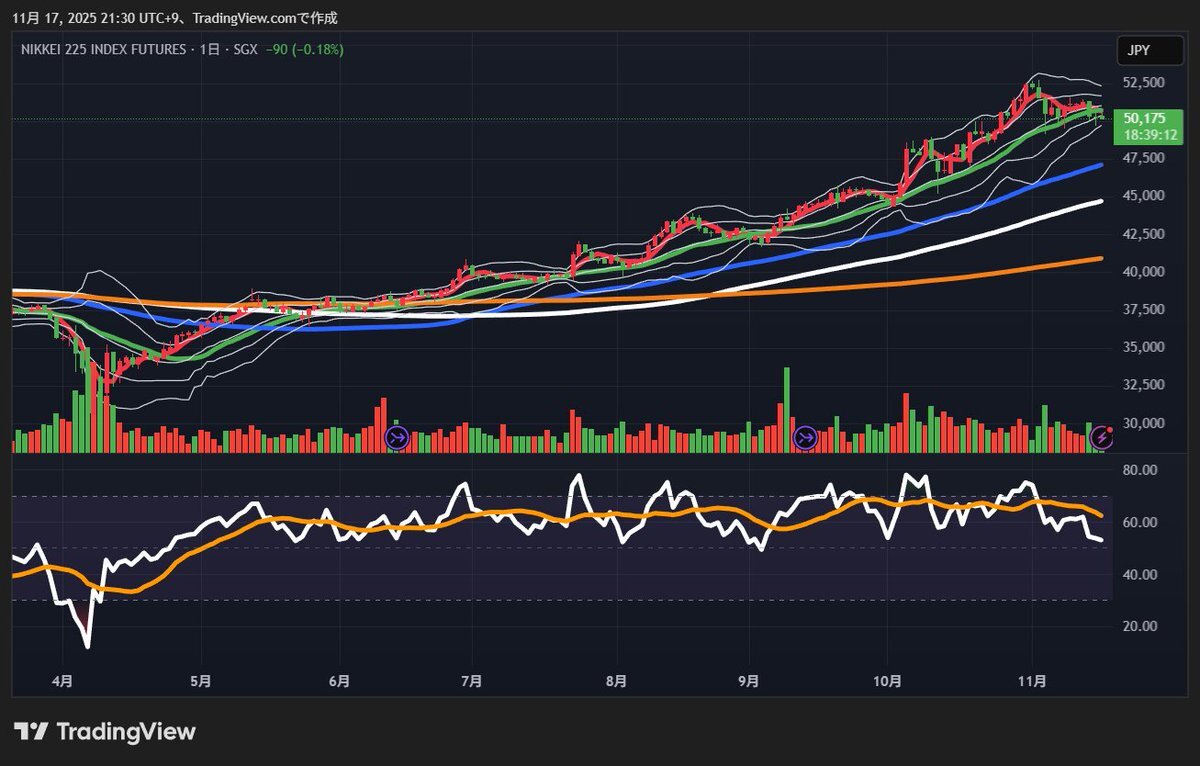
Task: Click the 7月 label on time axis
Action: 472,681
